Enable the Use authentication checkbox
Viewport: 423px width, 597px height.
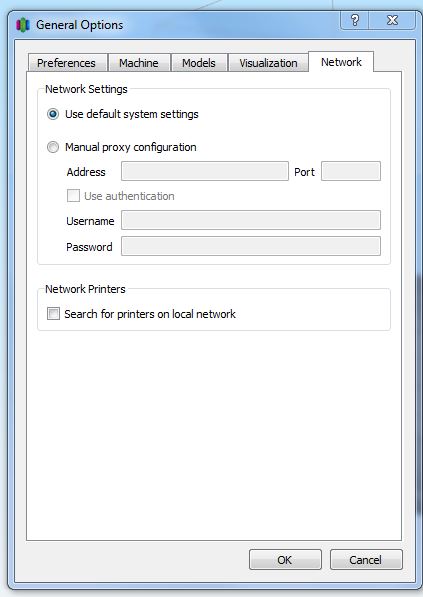point(73,196)
